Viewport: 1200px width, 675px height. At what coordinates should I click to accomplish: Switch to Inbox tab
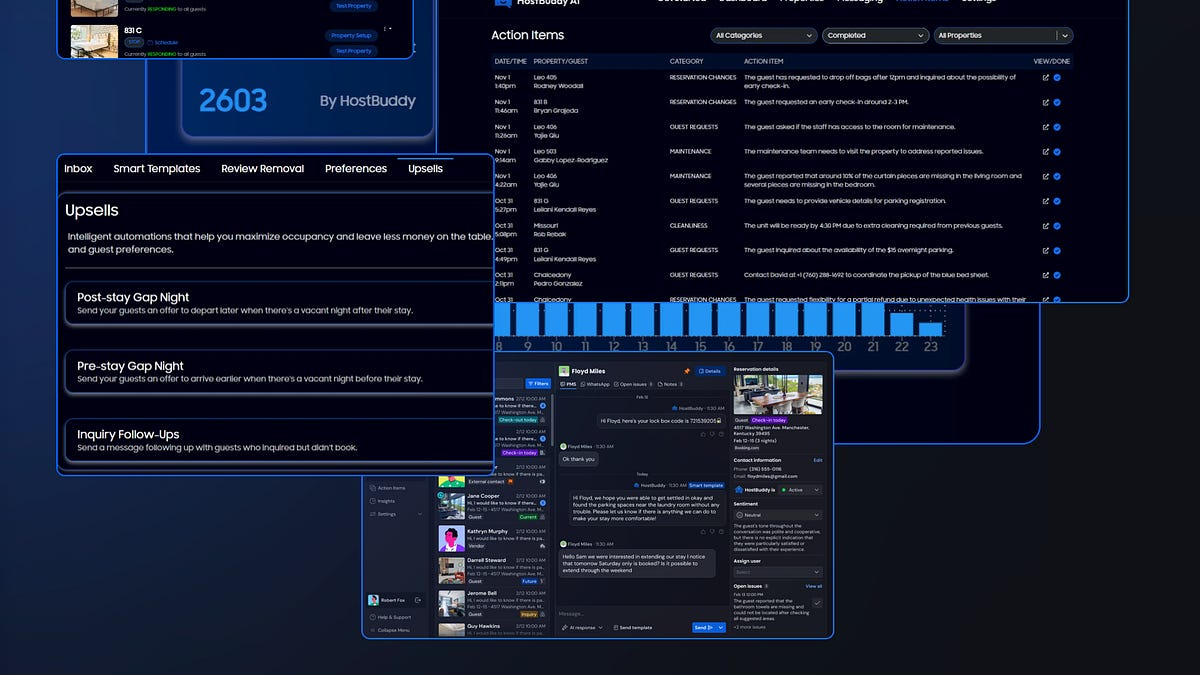coord(78,168)
